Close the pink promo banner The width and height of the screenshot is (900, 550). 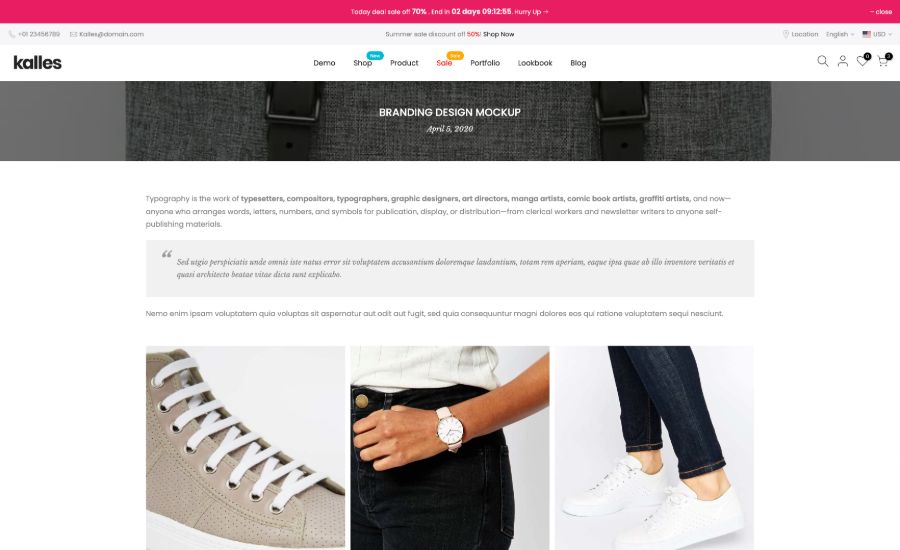tap(880, 11)
